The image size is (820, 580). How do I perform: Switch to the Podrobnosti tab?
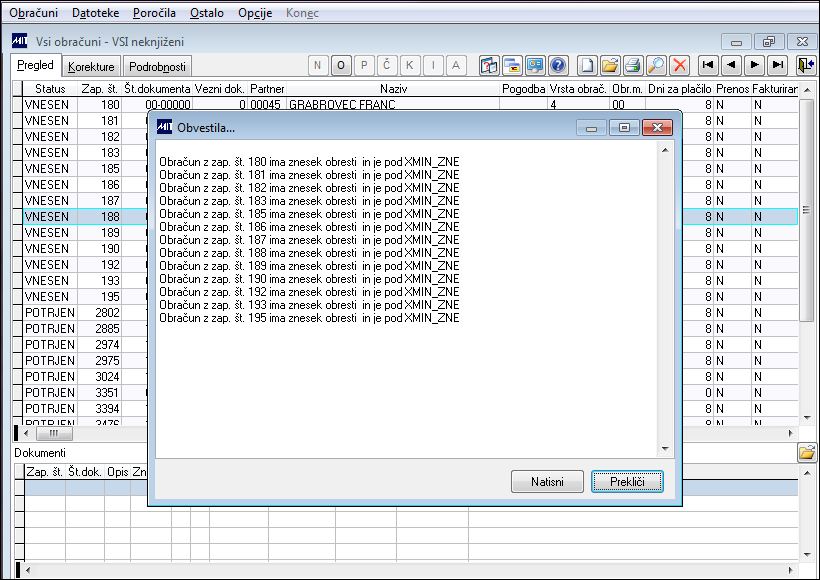click(157, 66)
